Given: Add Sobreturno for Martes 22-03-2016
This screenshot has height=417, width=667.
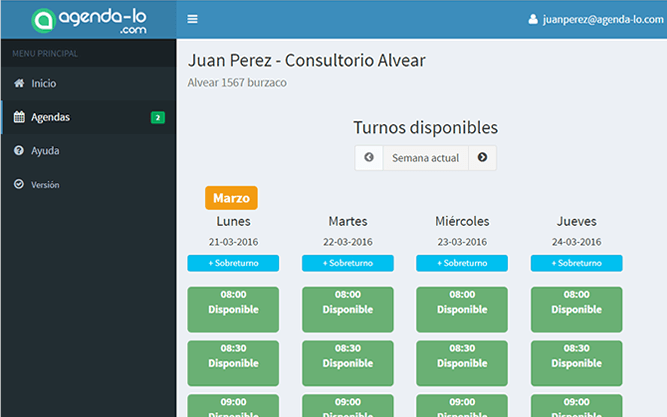Looking at the screenshot, I should 348,263.
